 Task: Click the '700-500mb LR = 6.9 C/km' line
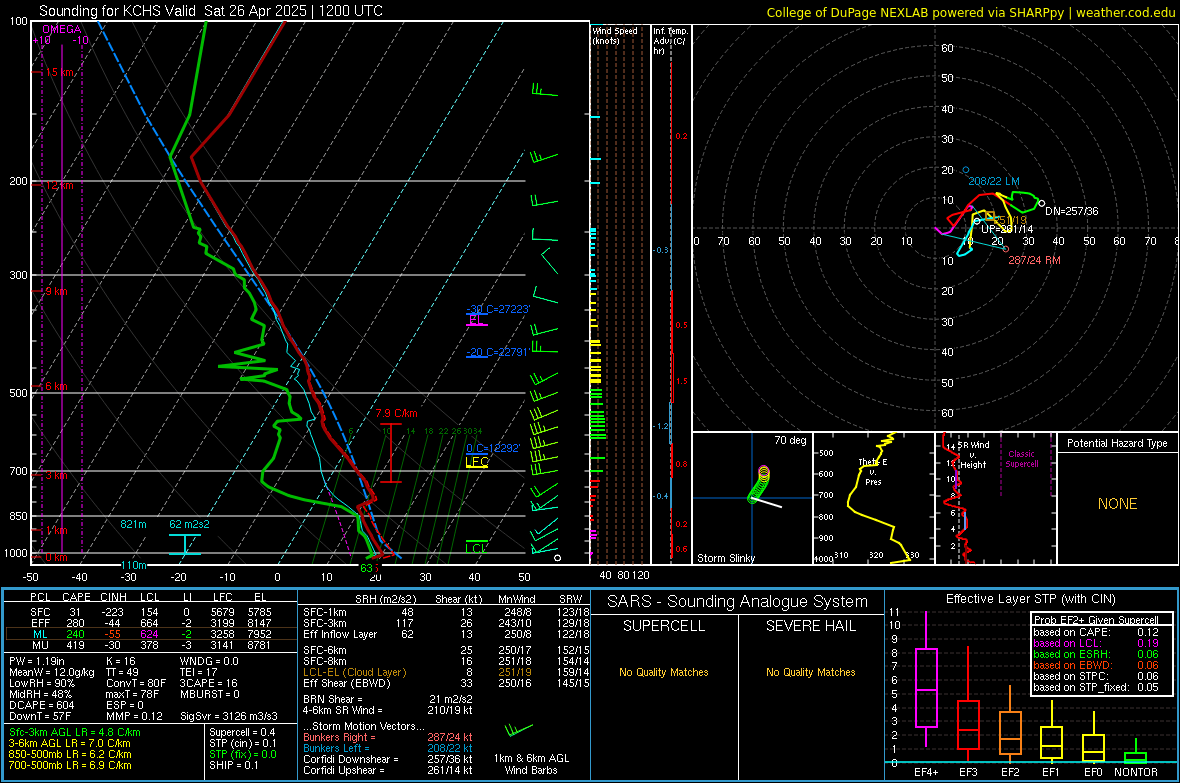point(70,765)
